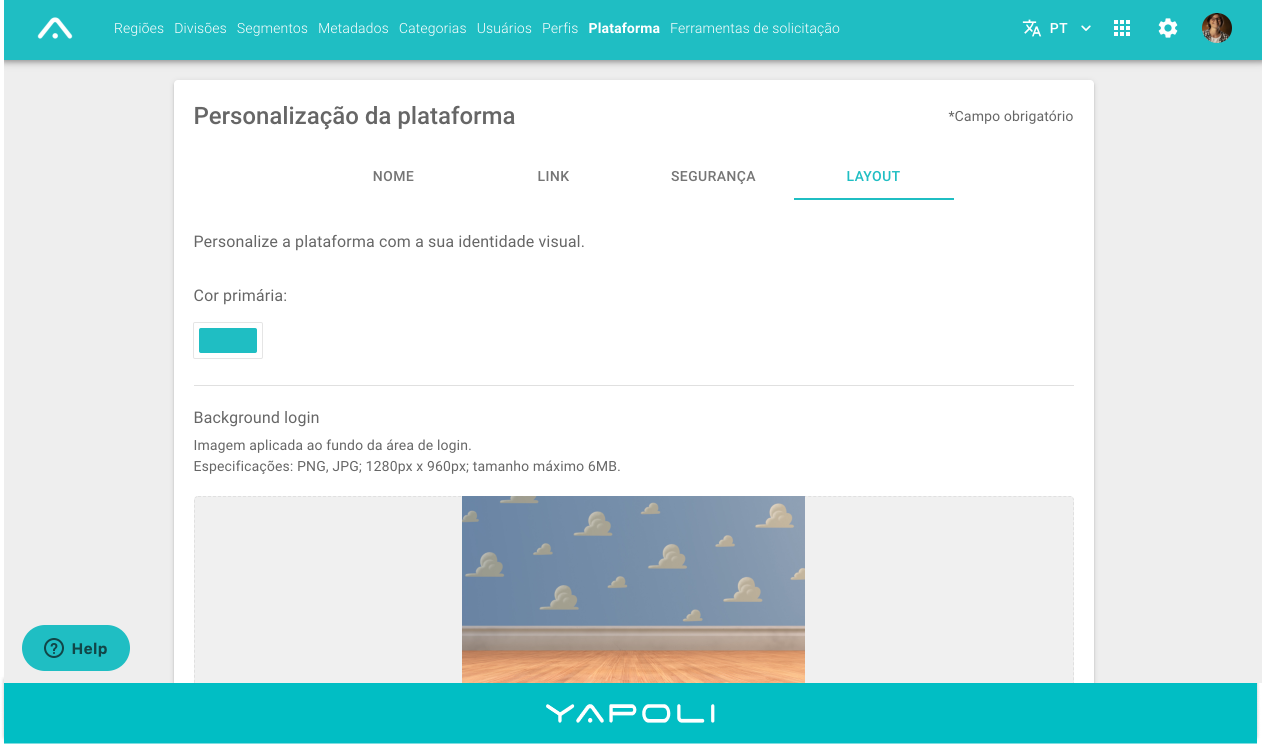1262x744 pixels.
Task: Open the Divisões menu
Action: (200, 28)
